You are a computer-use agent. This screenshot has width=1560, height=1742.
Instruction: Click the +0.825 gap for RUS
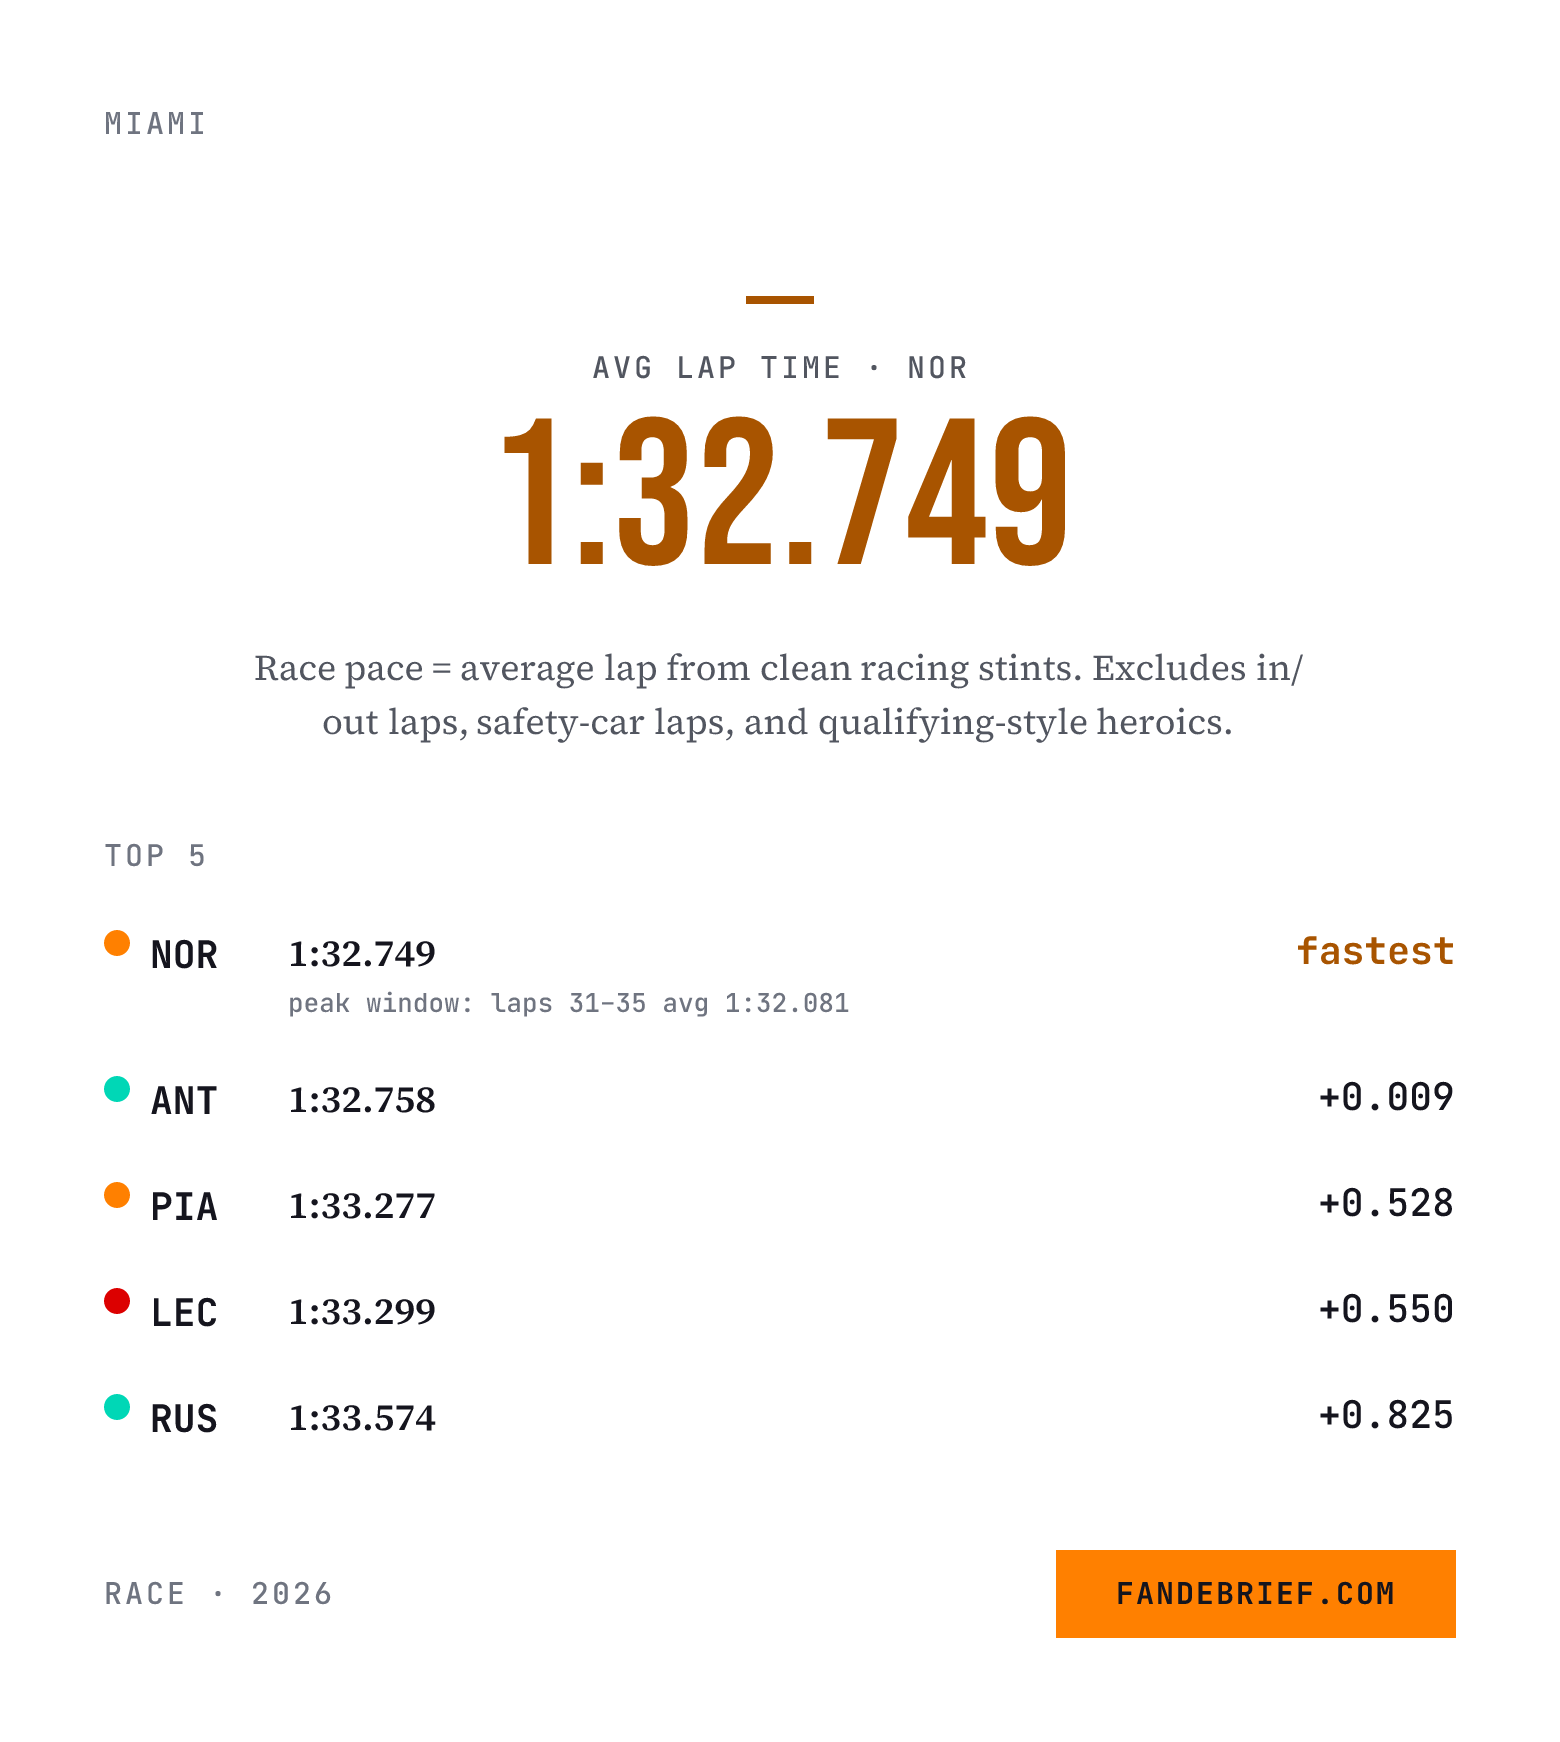(1386, 1415)
